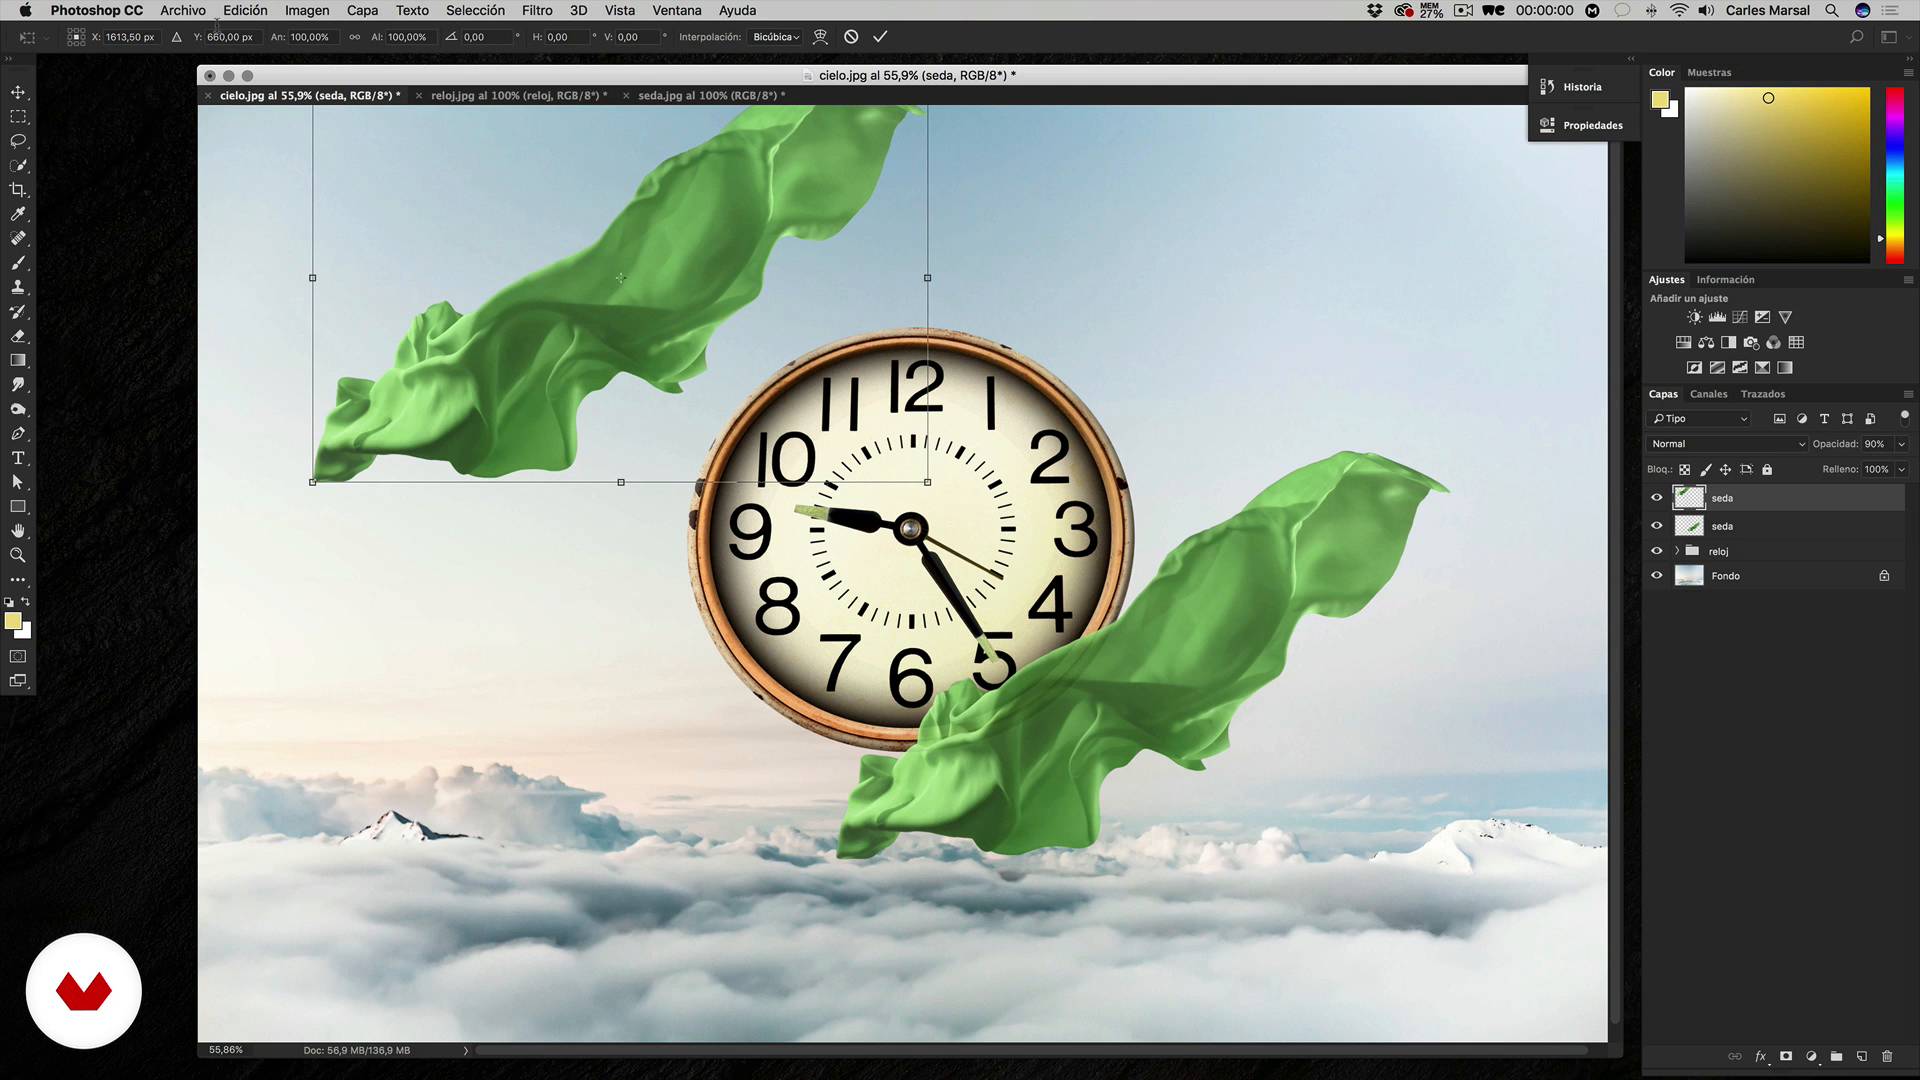Click the Curves adjustment icon

(1737, 316)
